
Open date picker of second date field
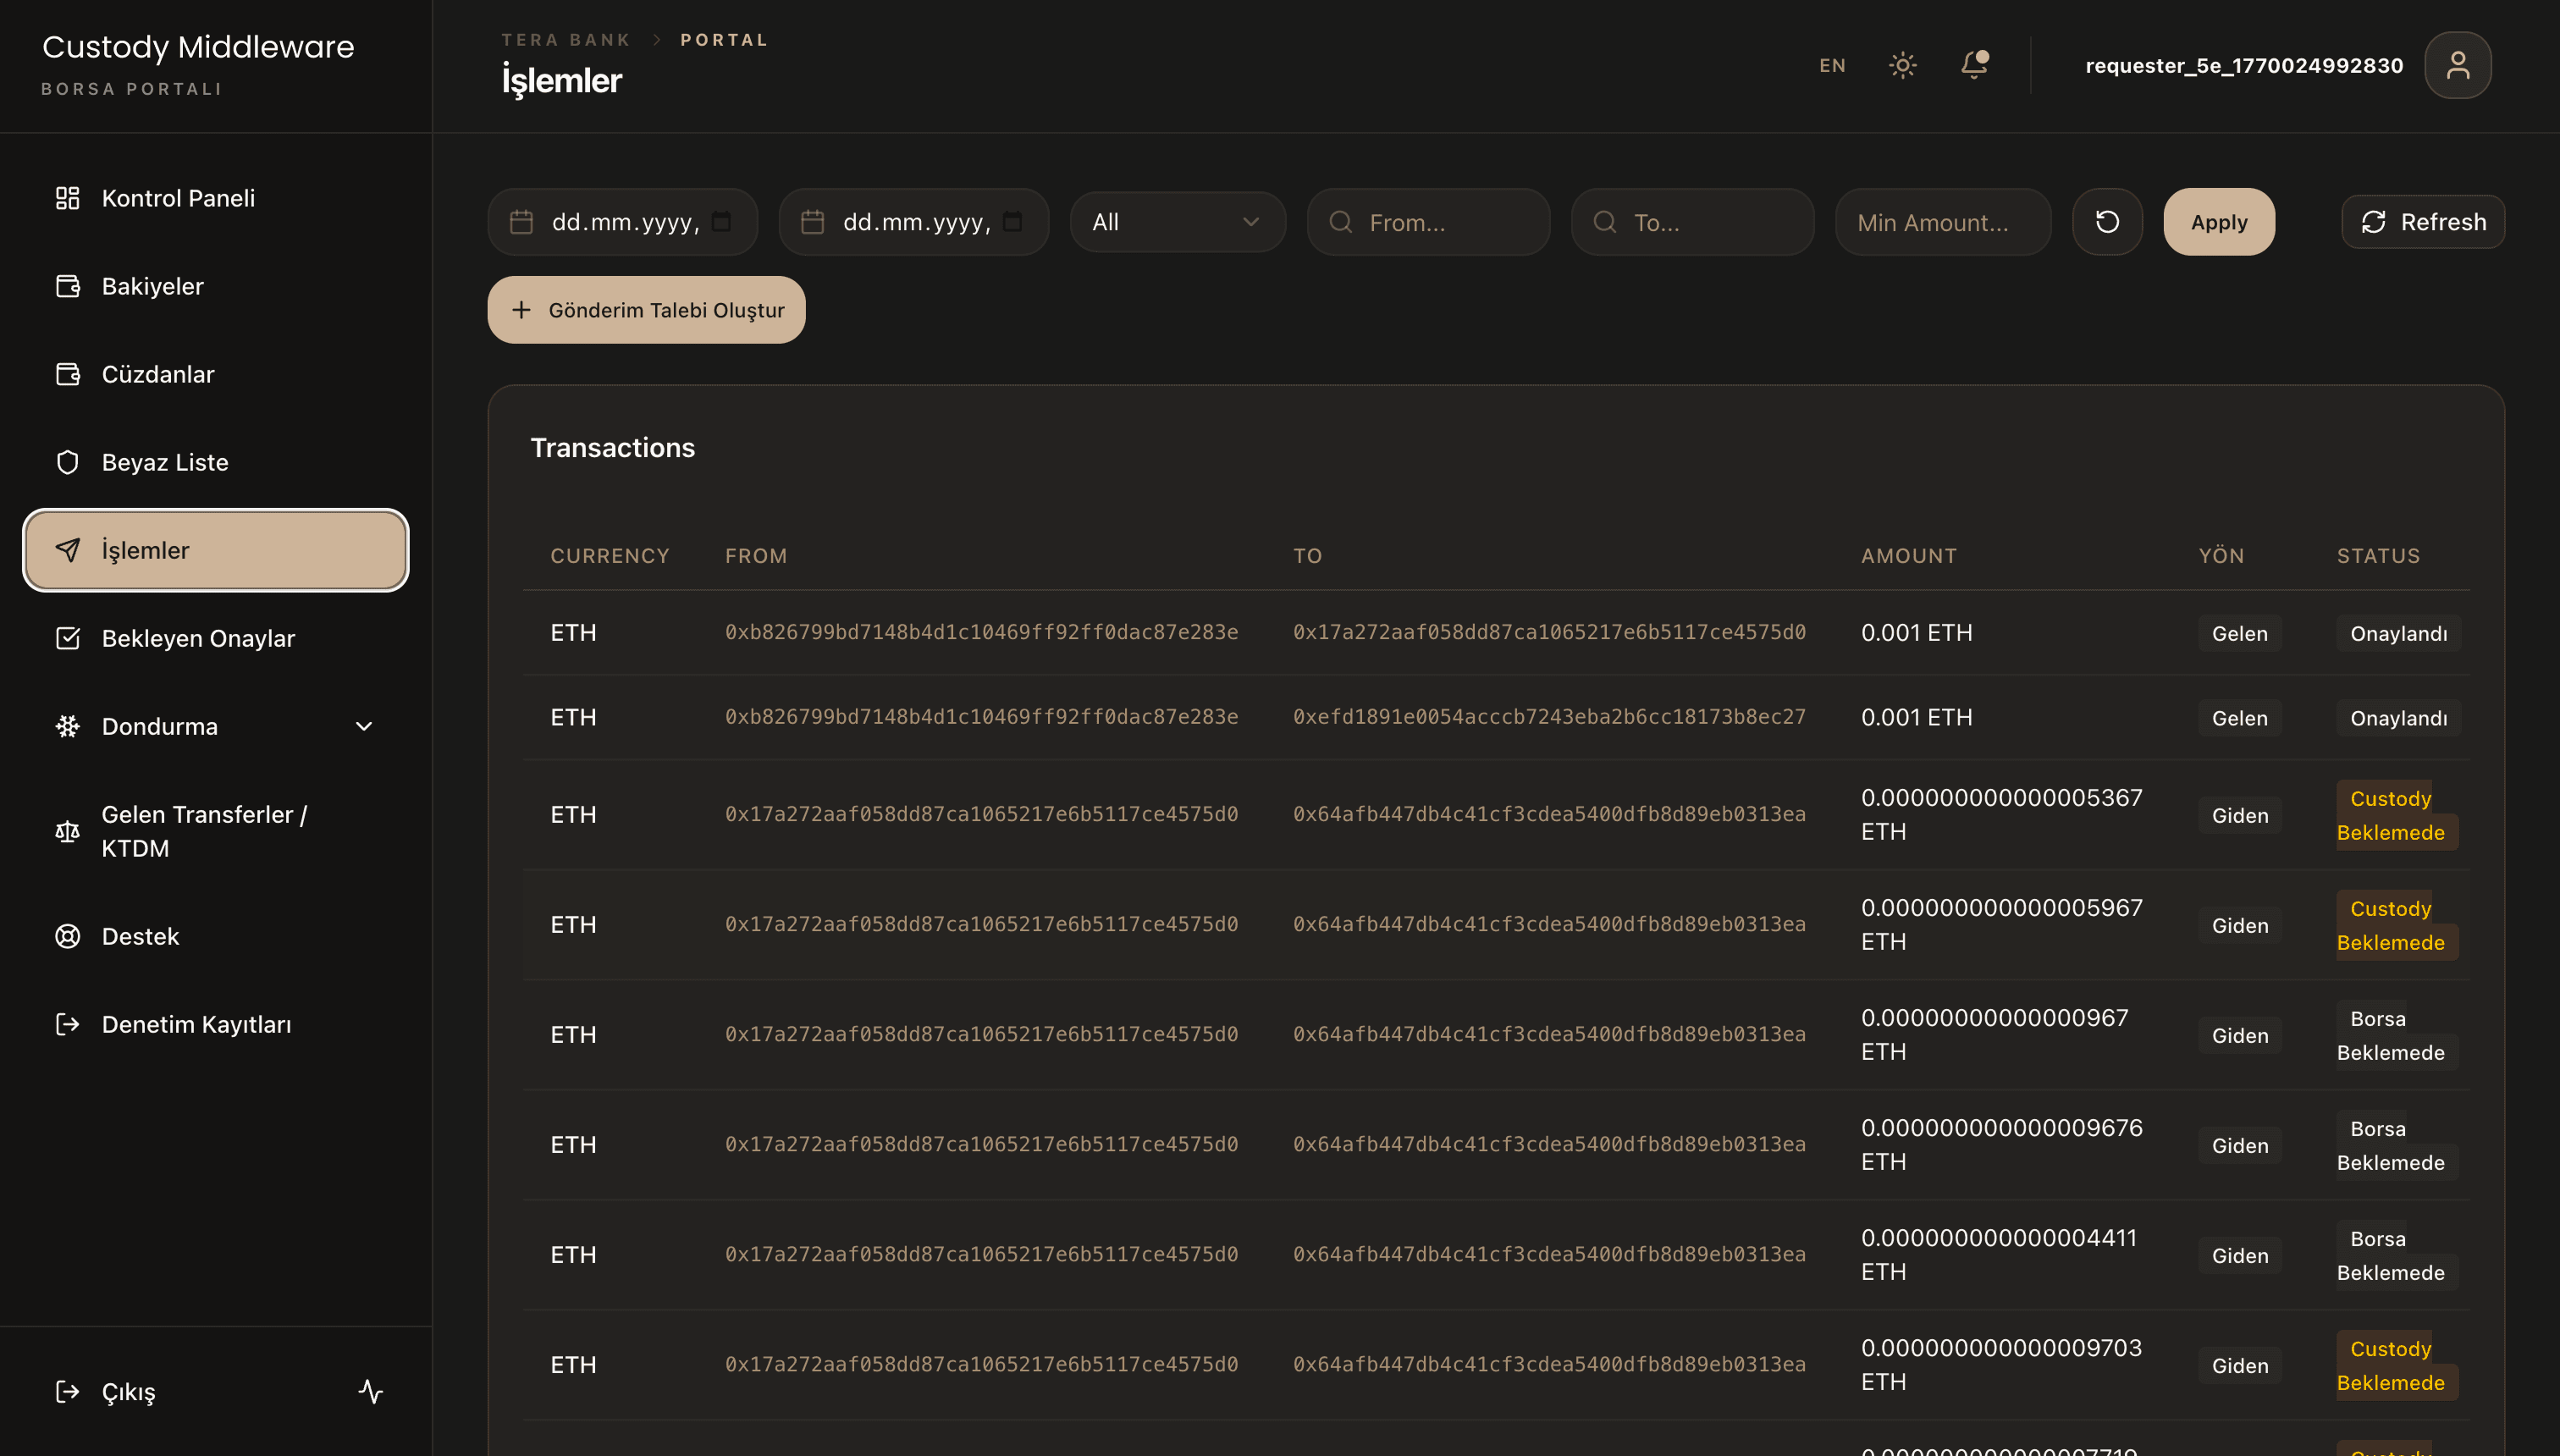pos(1012,222)
